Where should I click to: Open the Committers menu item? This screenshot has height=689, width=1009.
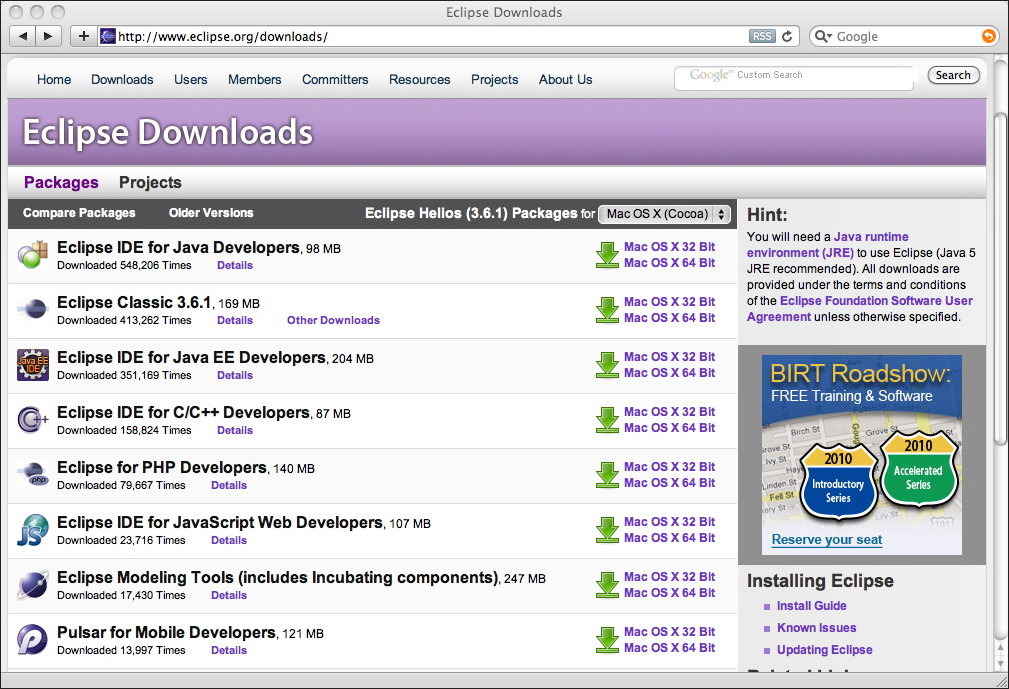click(x=335, y=79)
